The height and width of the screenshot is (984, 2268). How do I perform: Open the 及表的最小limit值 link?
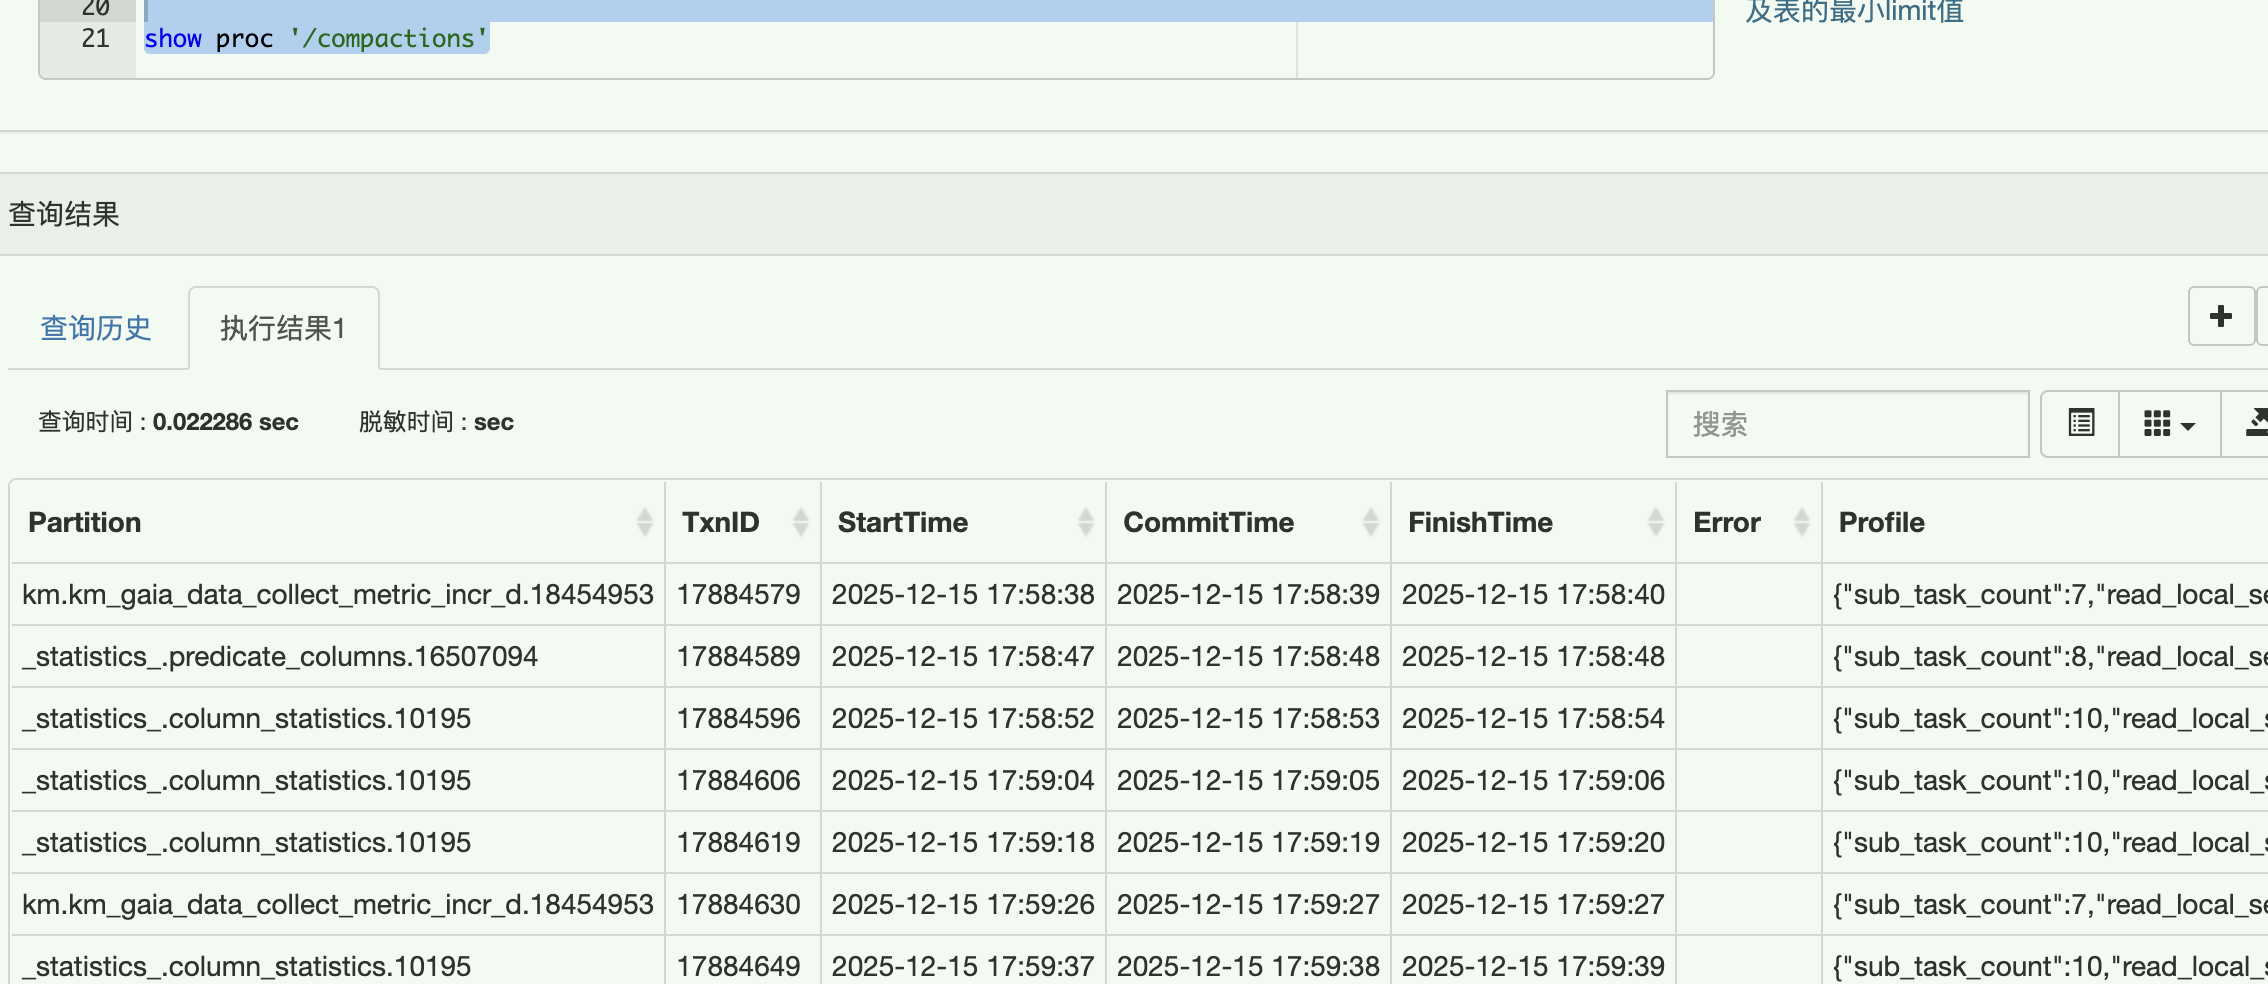(1854, 12)
